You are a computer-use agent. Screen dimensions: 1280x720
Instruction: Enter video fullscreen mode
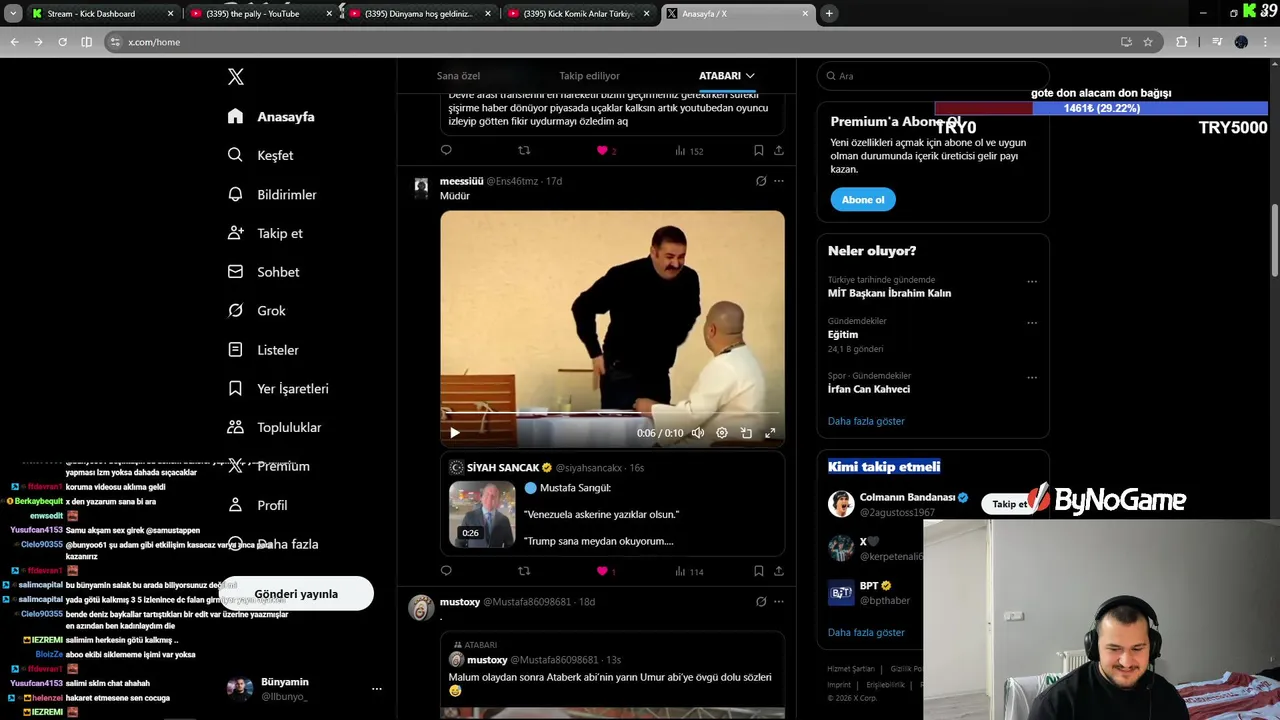[770, 433]
